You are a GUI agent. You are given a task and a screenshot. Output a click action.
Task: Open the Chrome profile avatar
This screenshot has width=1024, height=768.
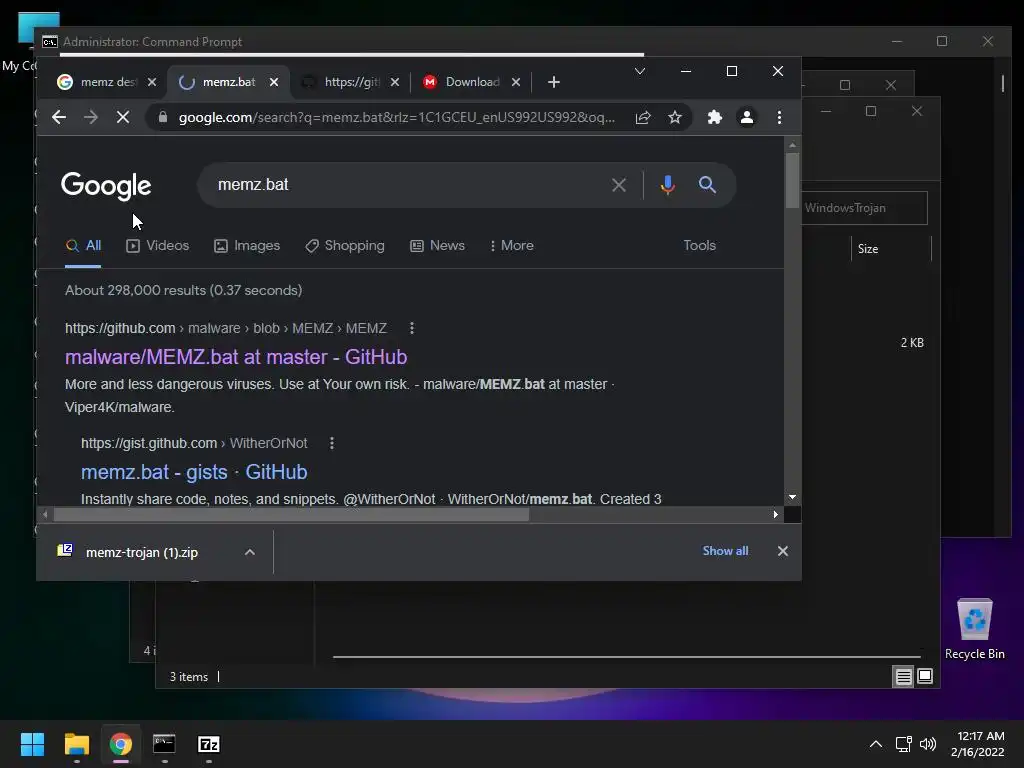coord(746,118)
